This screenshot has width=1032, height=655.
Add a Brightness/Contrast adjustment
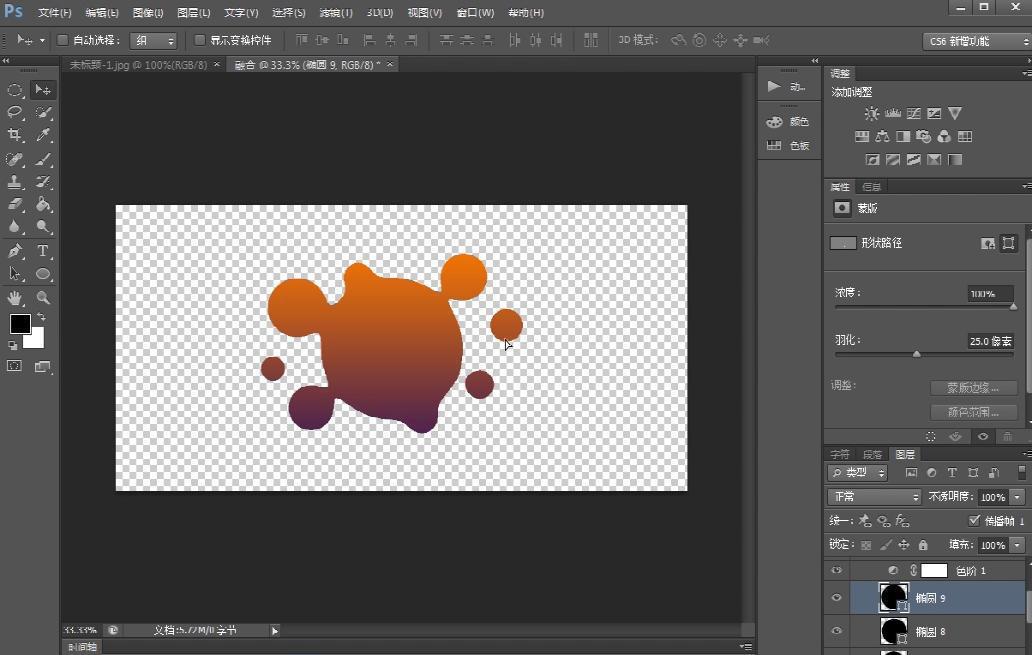coord(871,113)
